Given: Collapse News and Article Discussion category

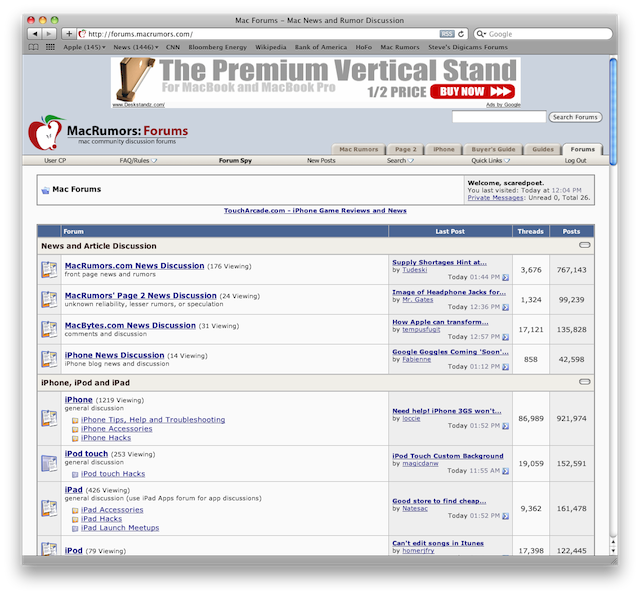Looking at the screenshot, I should [584, 245].
